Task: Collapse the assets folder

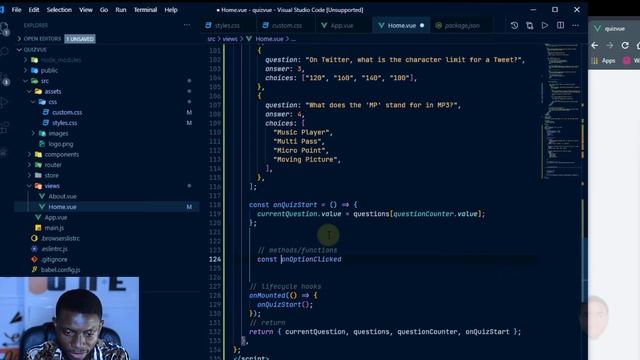Action: pos(52,91)
